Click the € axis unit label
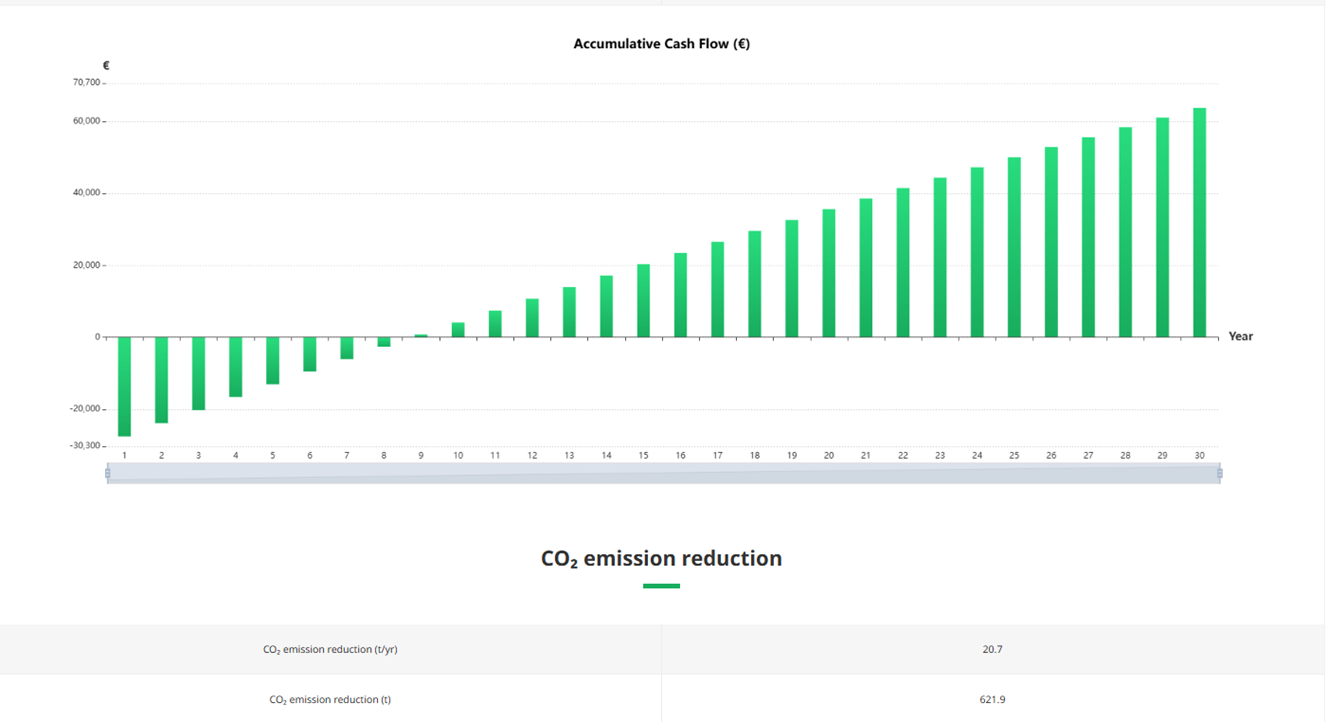Viewport: 1327px width, 722px height. (x=106, y=65)
